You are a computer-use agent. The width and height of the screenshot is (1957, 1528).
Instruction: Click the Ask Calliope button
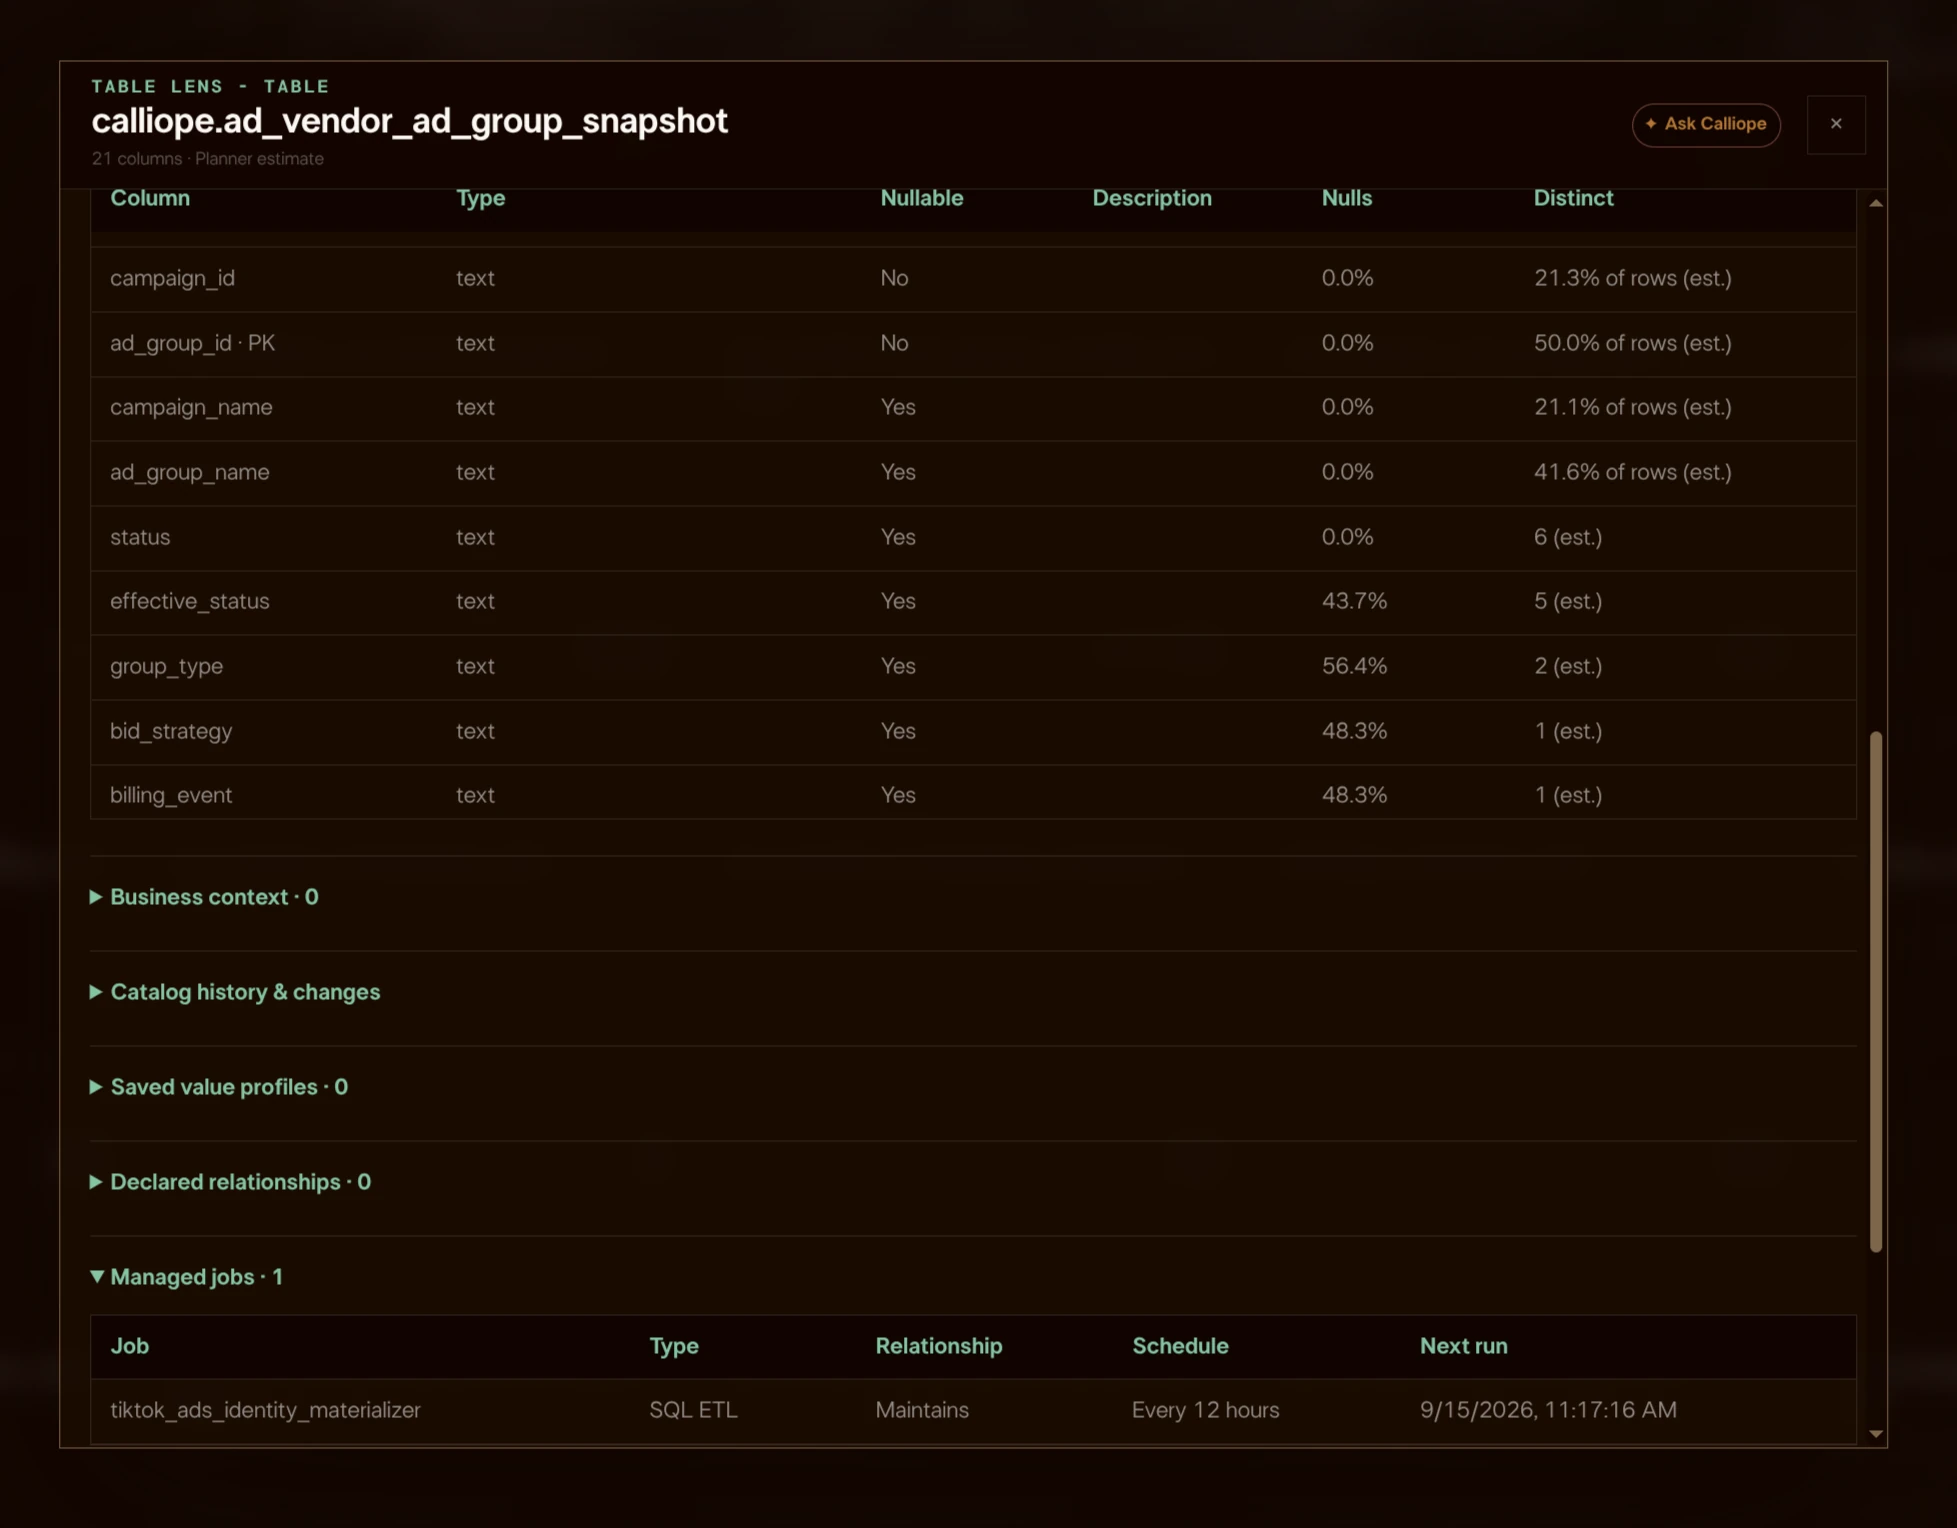1706,124
